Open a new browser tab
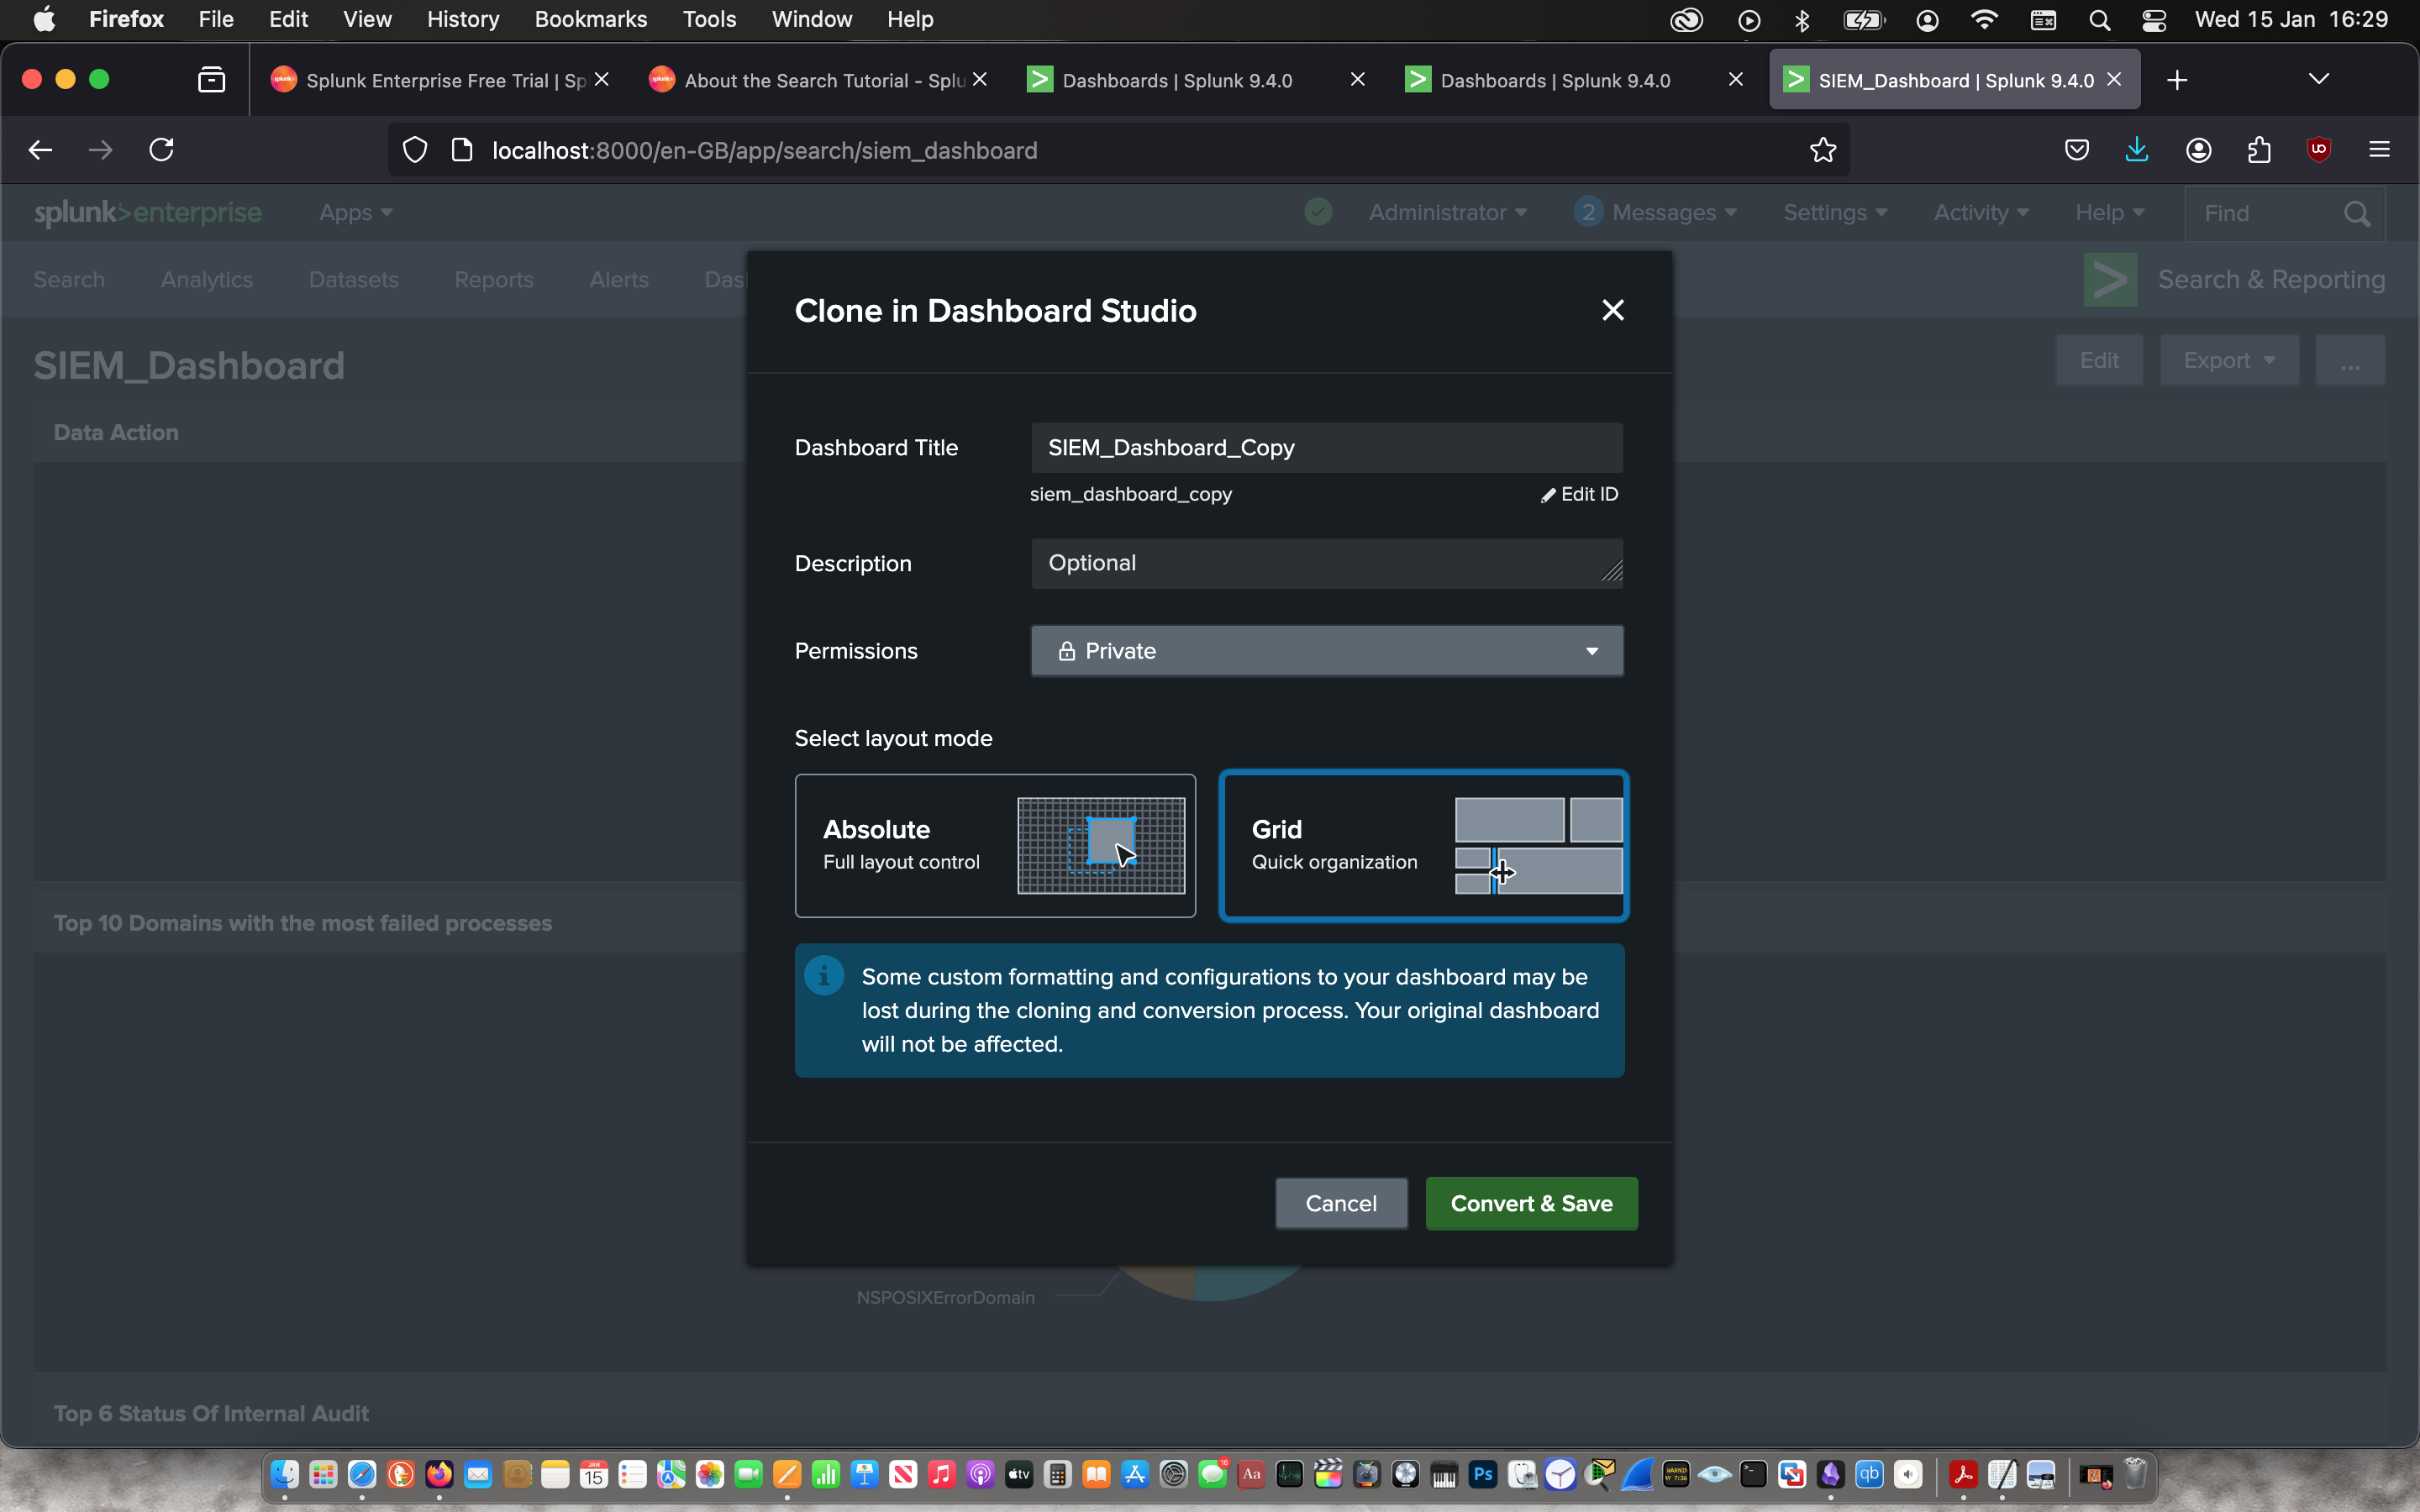2420x1512 pixels. (x=2177, y=80)
